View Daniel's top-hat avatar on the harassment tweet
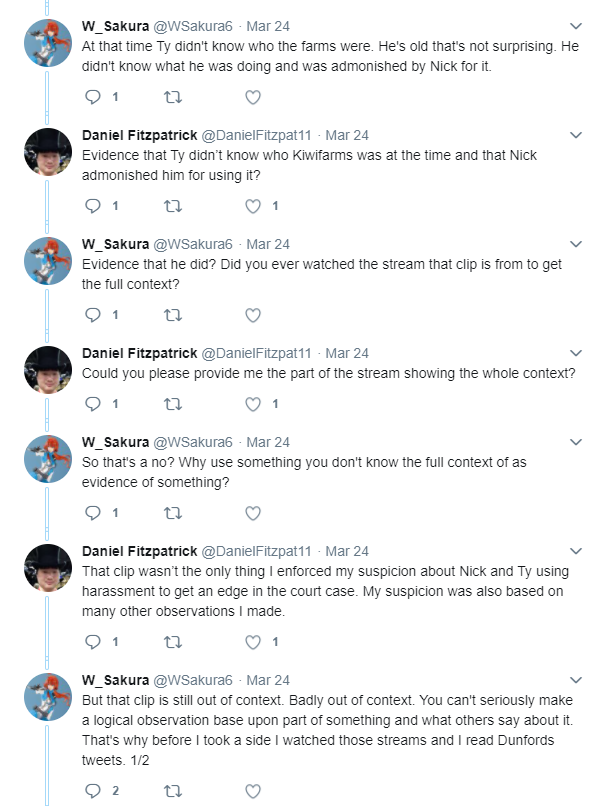This screenshot has height=806, width=606. click(x=48, y=567)
